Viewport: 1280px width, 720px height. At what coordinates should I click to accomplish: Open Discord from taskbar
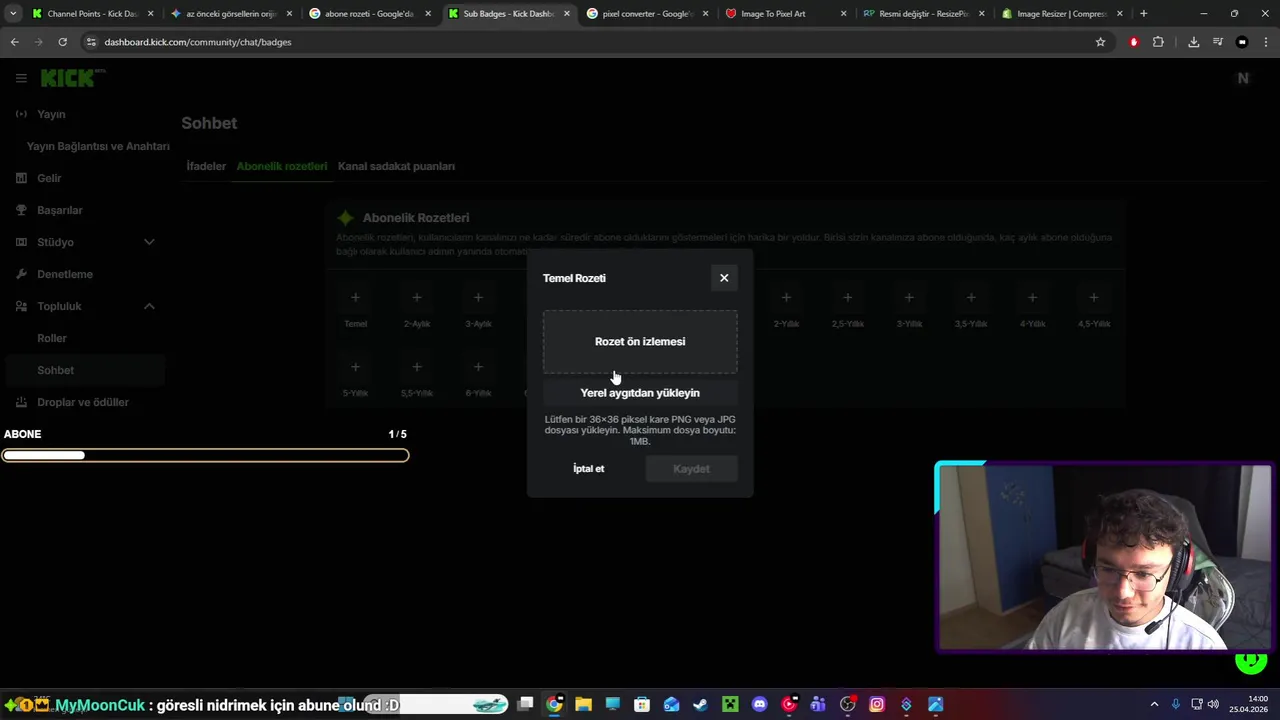[x=759, y=705]
